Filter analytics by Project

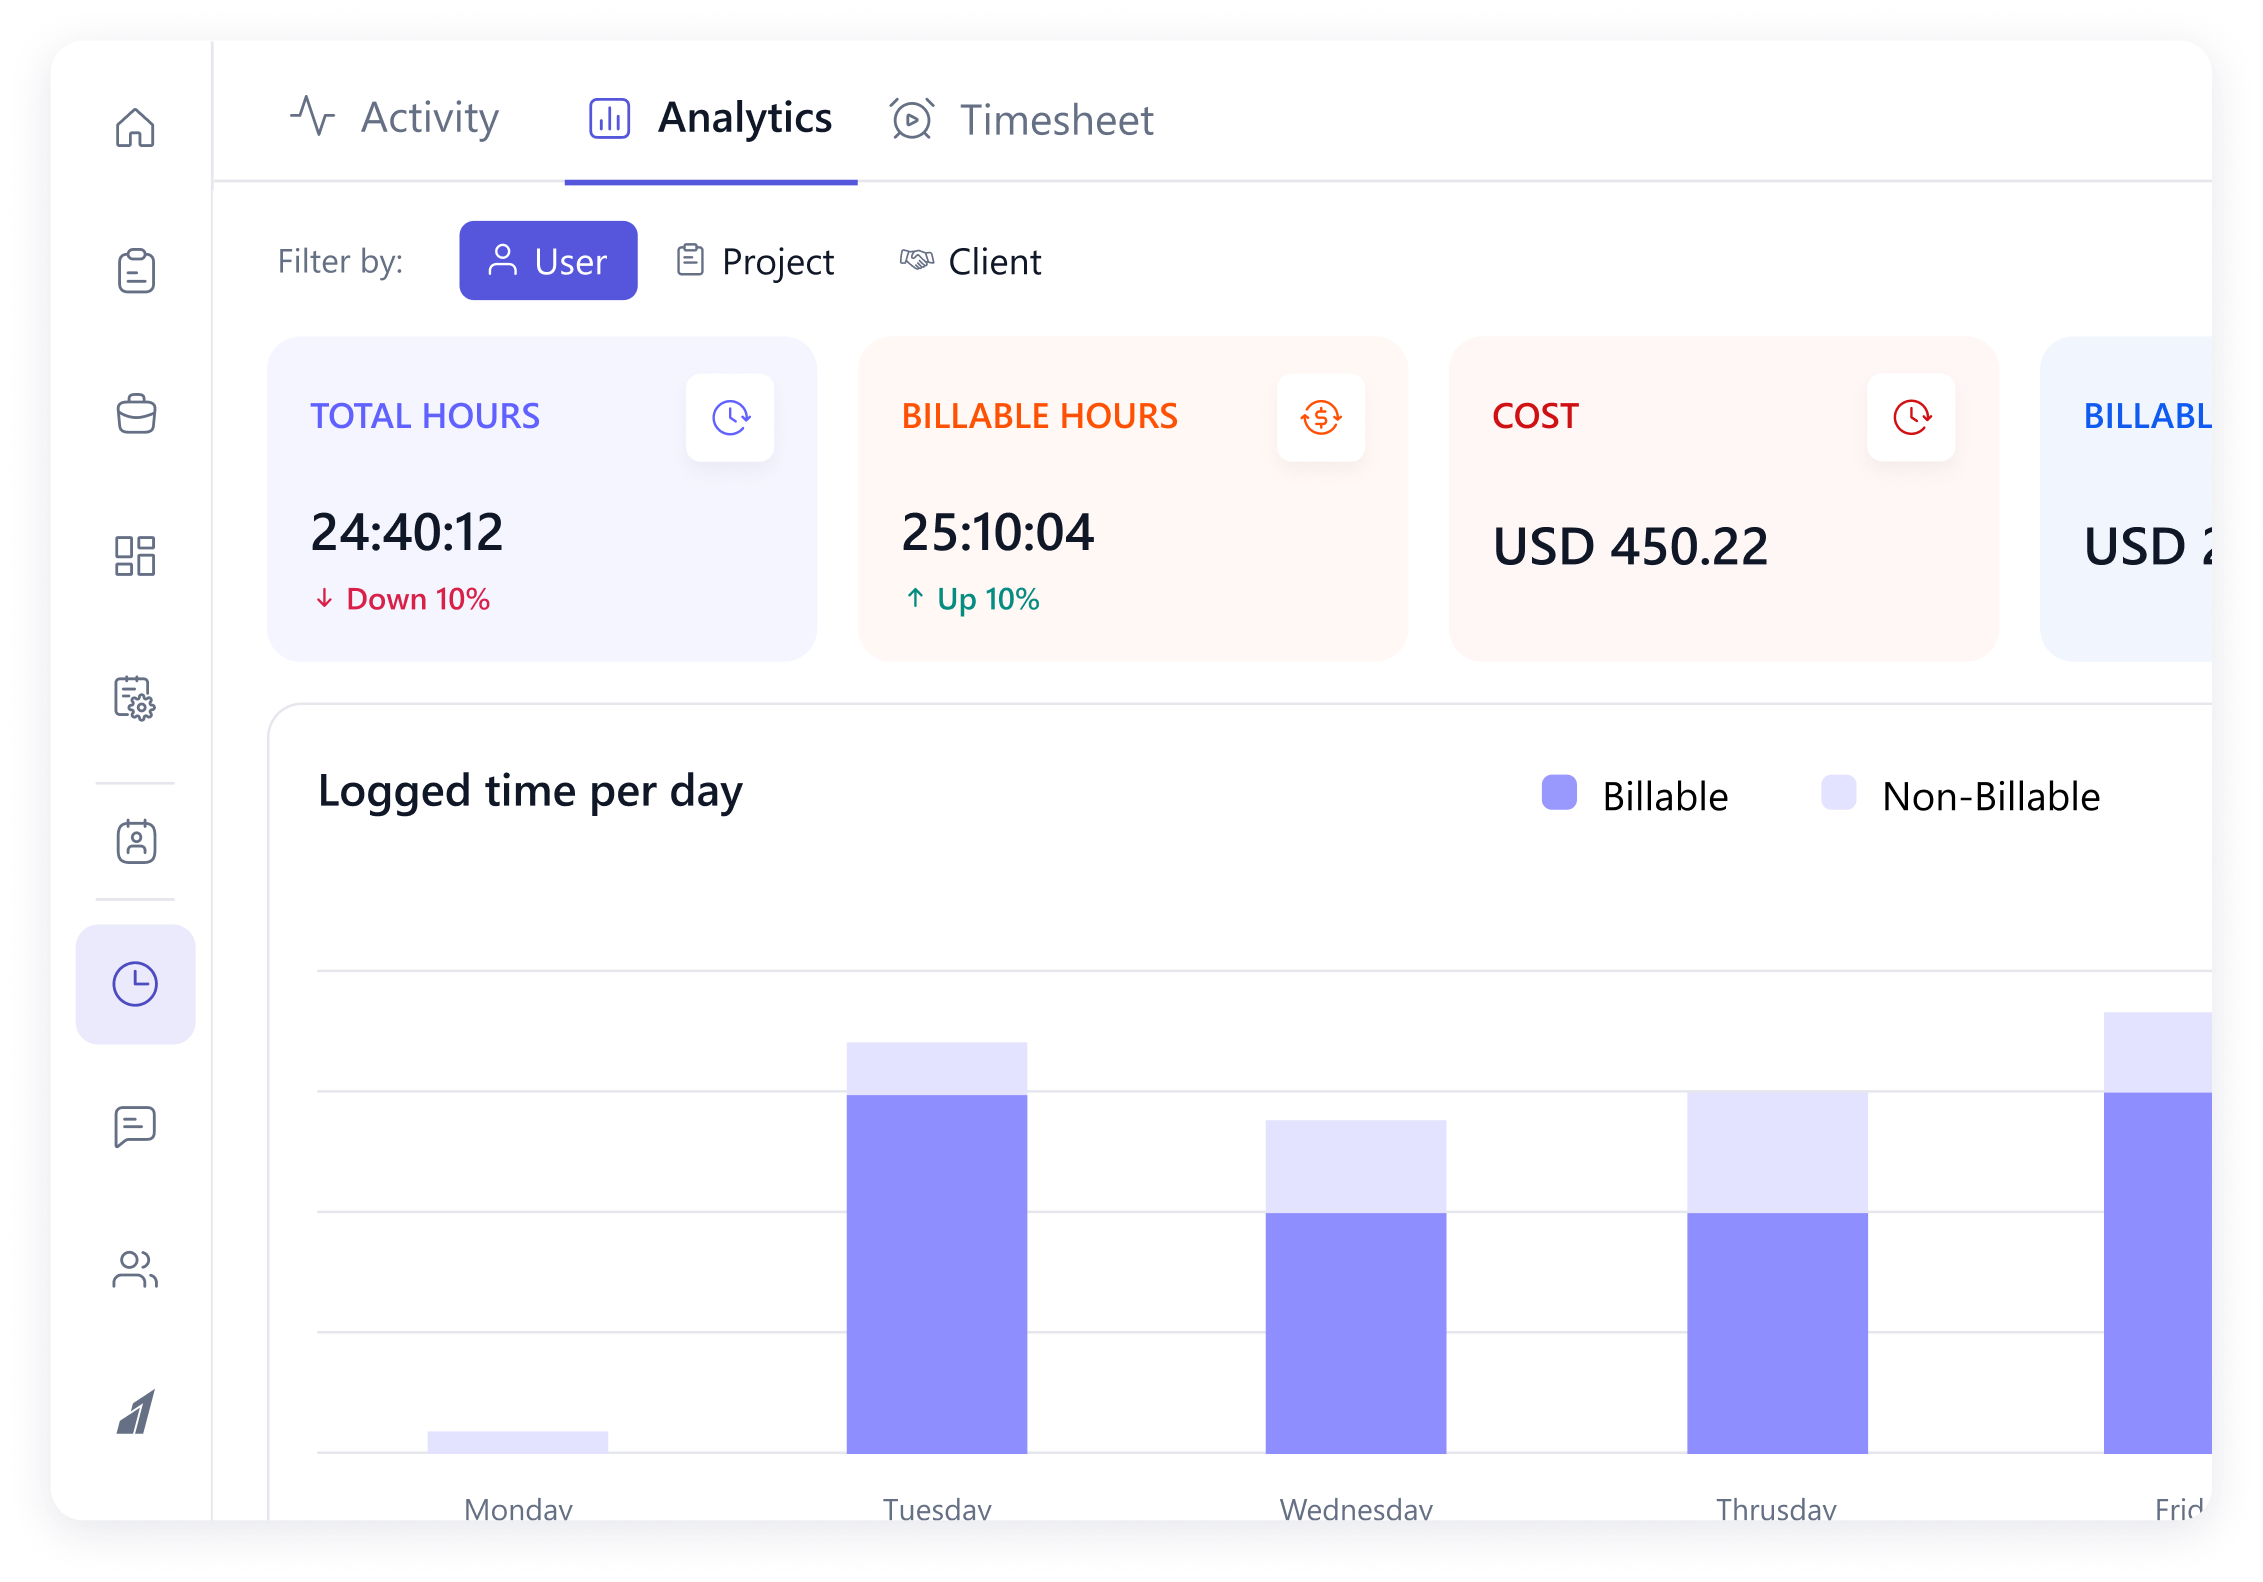[755, 261]
